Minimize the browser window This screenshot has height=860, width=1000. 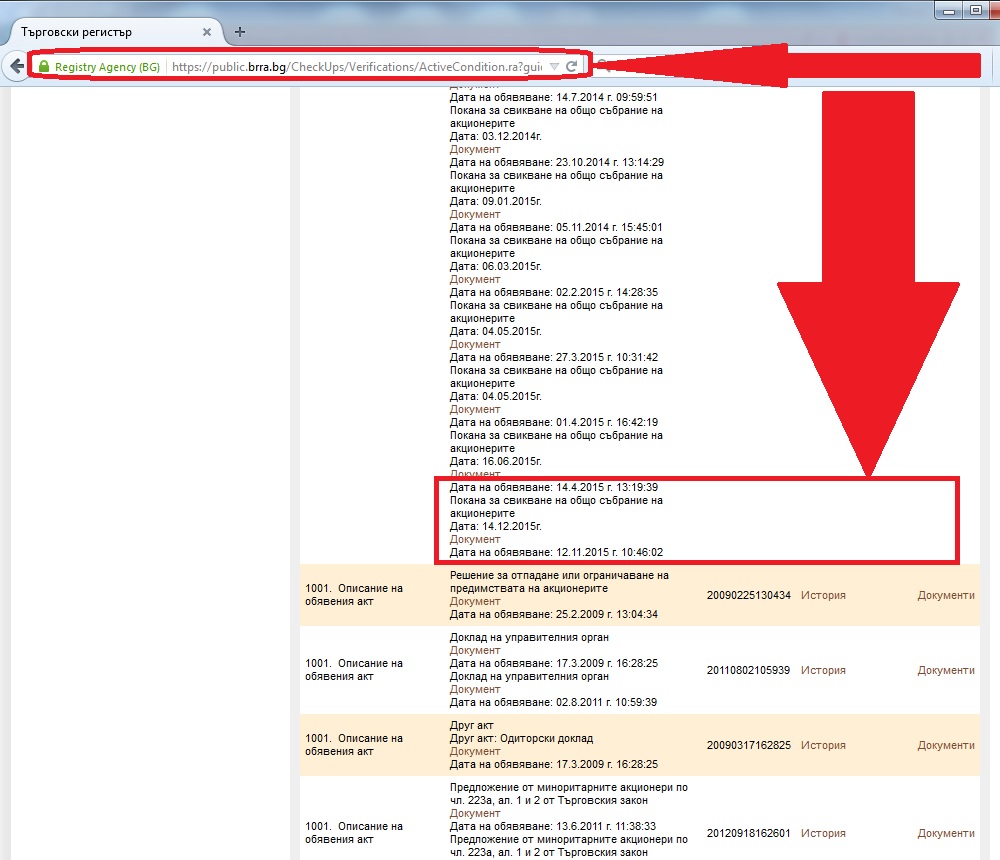click(x=948, y=11)
